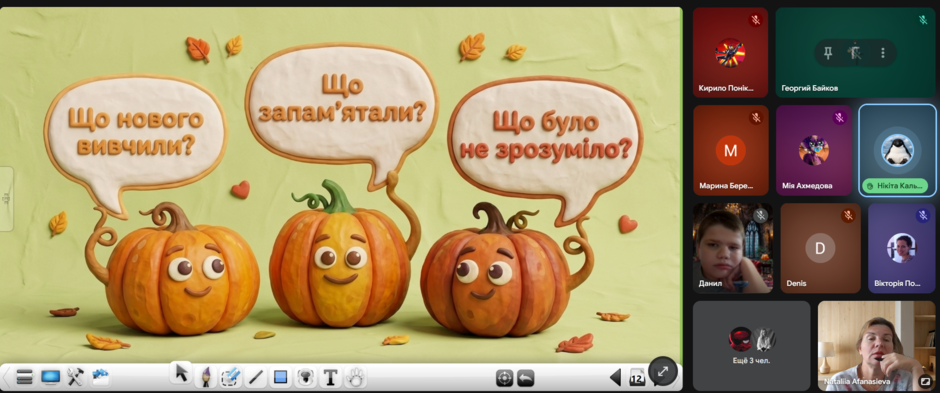Viewport: 940px width, 393px height.
Task: Click the crosshair target icon
Action: [505, 378]
